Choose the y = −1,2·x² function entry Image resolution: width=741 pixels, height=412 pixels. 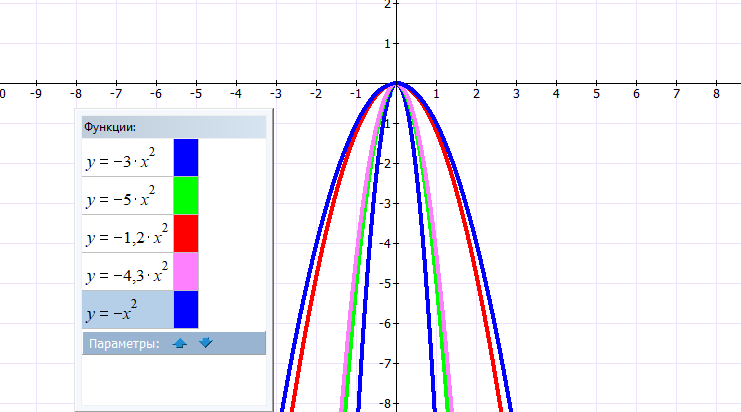pos(126,234)
